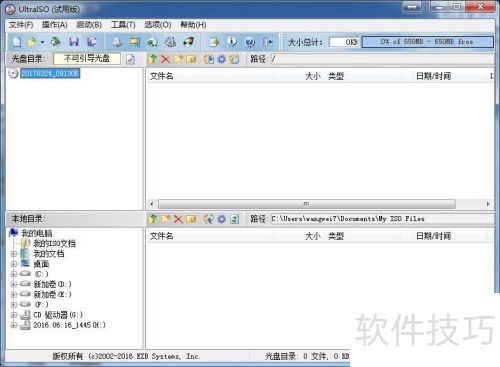Screen dimensions: 500x367
Task: Click the local path input field
Action: coord(382,219)
